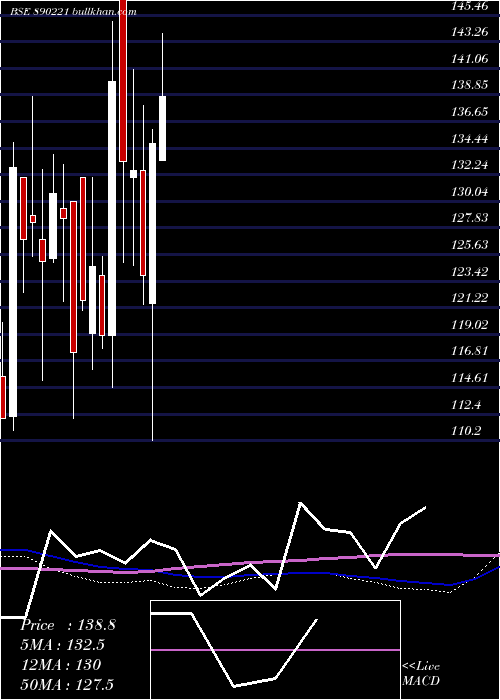Screen dimensions: 500x700
Task: Click the 114.61 price axis label
Action: click(x=471, y=378)
